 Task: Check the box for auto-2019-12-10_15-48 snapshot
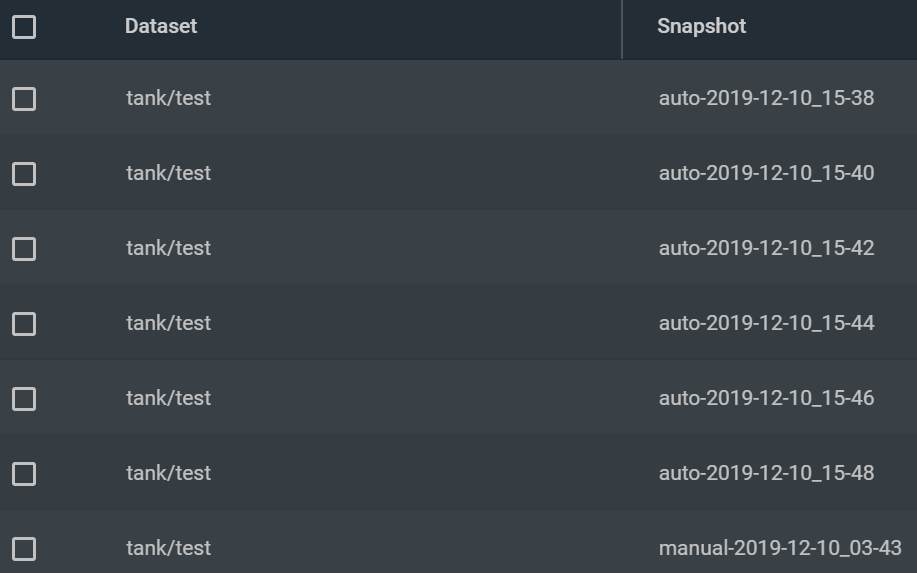point(24,474)
